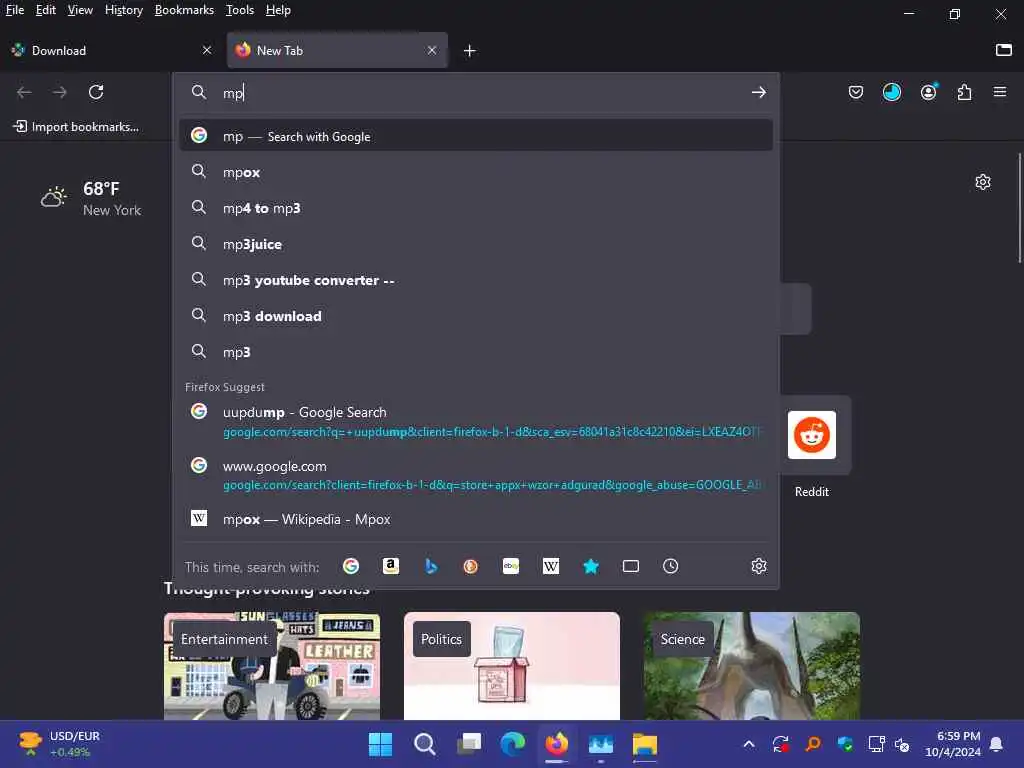Open USD/EUR taskbar widget
This screenshot has height=768, width=1024.
pos(59,744)
